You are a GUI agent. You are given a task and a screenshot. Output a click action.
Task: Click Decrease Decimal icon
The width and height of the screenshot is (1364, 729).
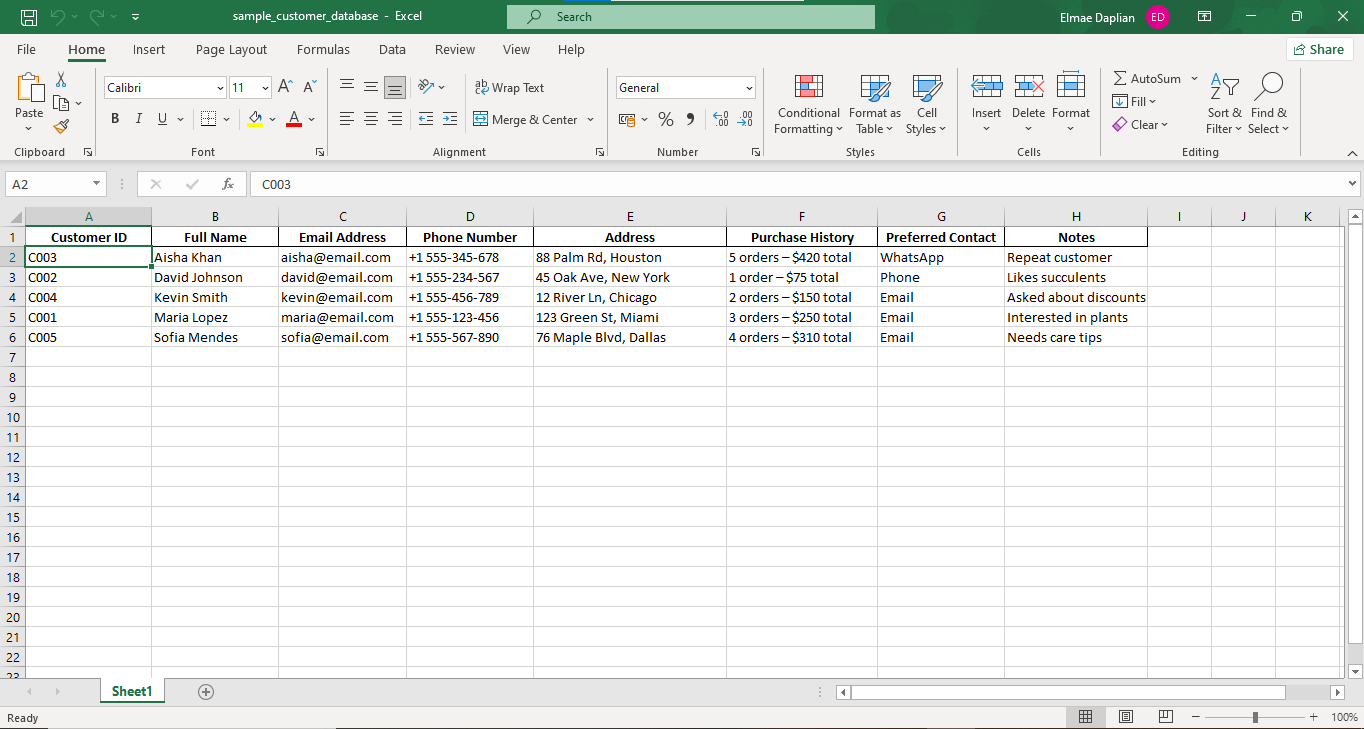tap(745, 119)
